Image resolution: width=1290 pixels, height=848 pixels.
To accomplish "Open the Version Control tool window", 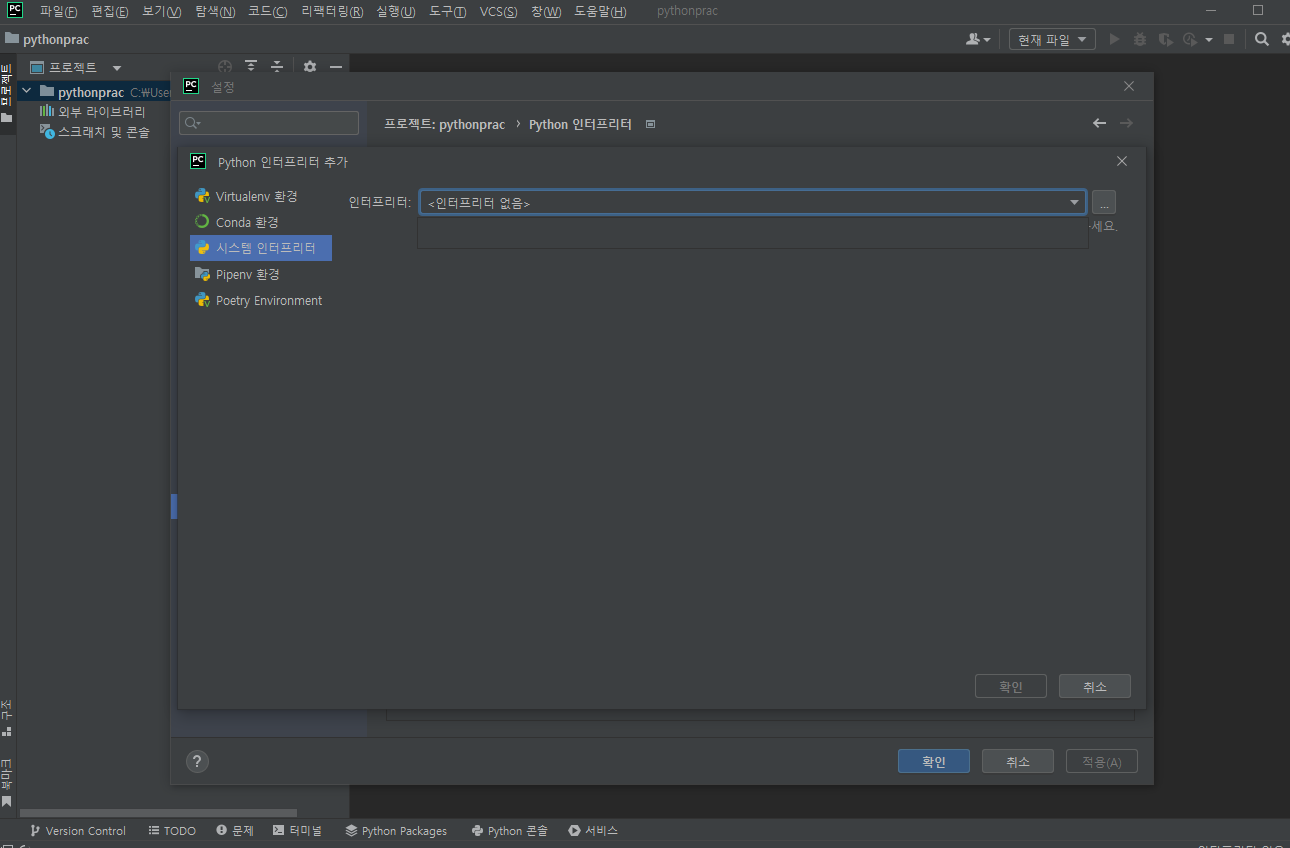I will point(78,831).
